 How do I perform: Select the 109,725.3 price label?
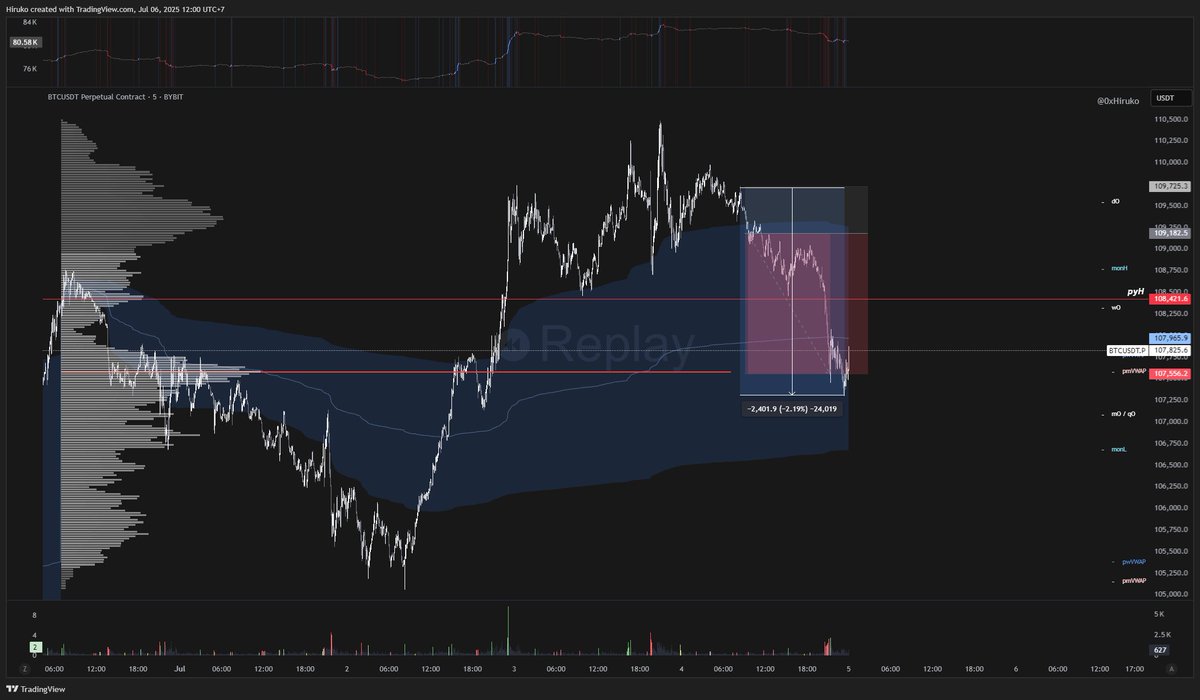click(x=1171, y=186)
